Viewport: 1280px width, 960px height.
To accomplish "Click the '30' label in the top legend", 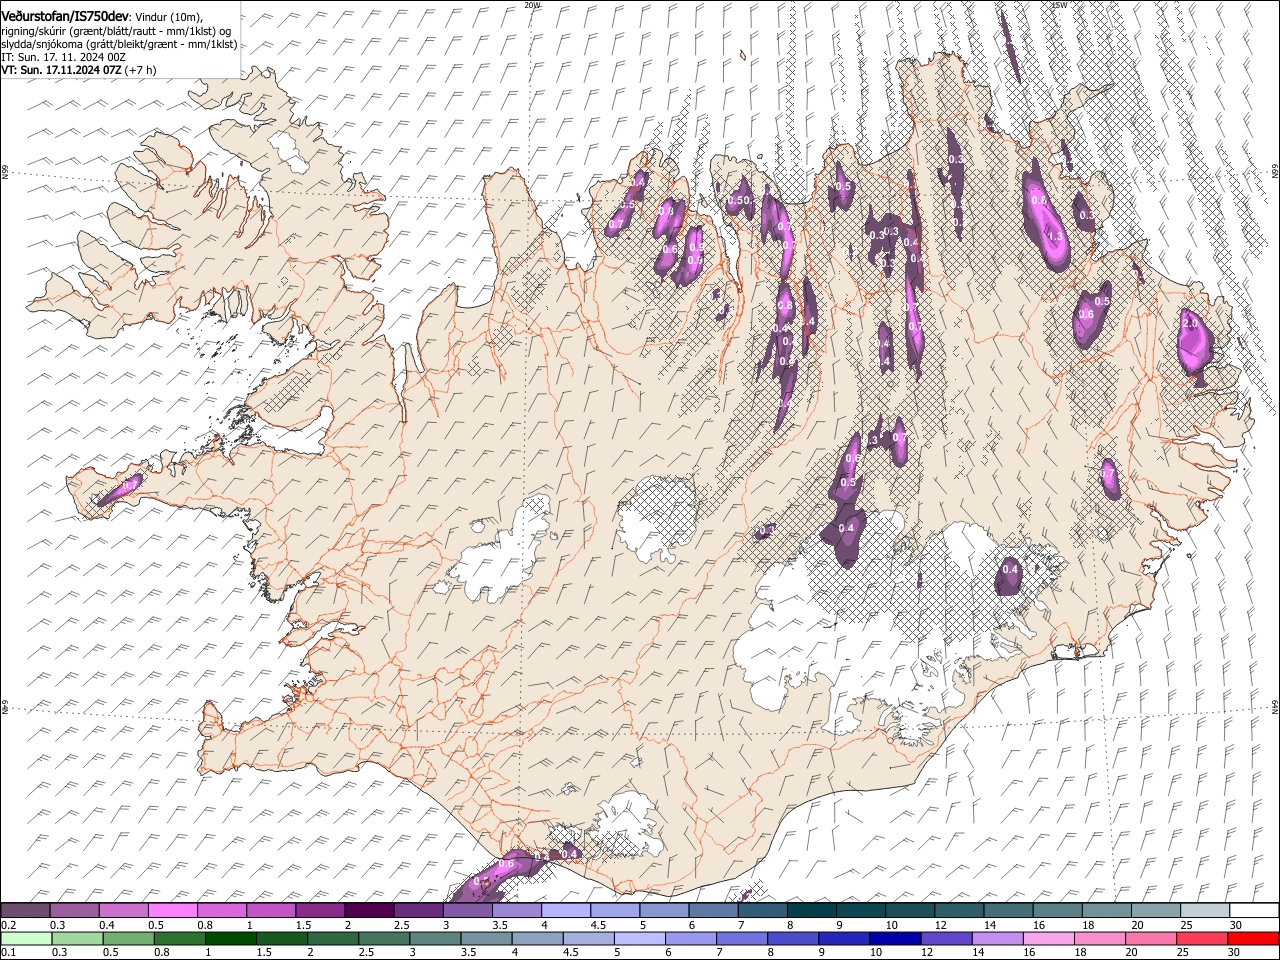I will tap(1235, 925).
